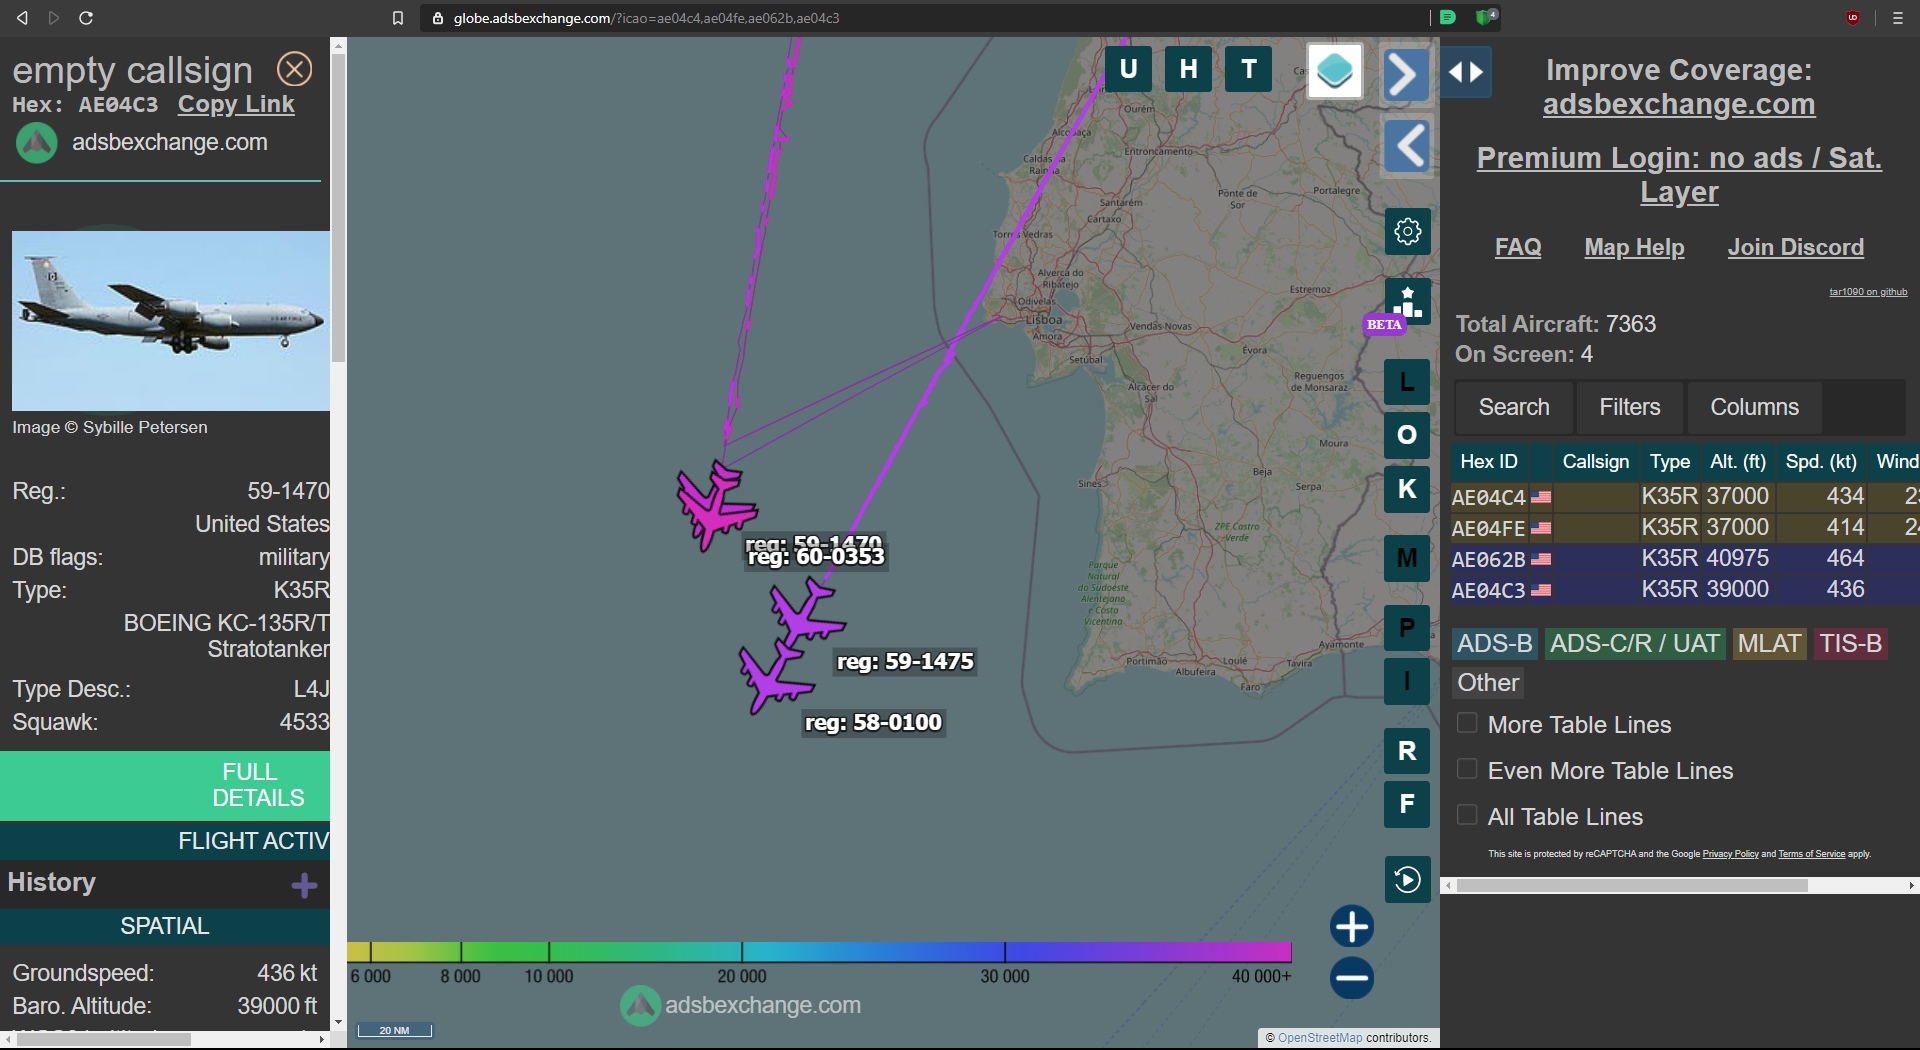The height and width of the screenshot is (1050, 1920).
Task: Zoom out on the map
Action: click(1352, 978)
